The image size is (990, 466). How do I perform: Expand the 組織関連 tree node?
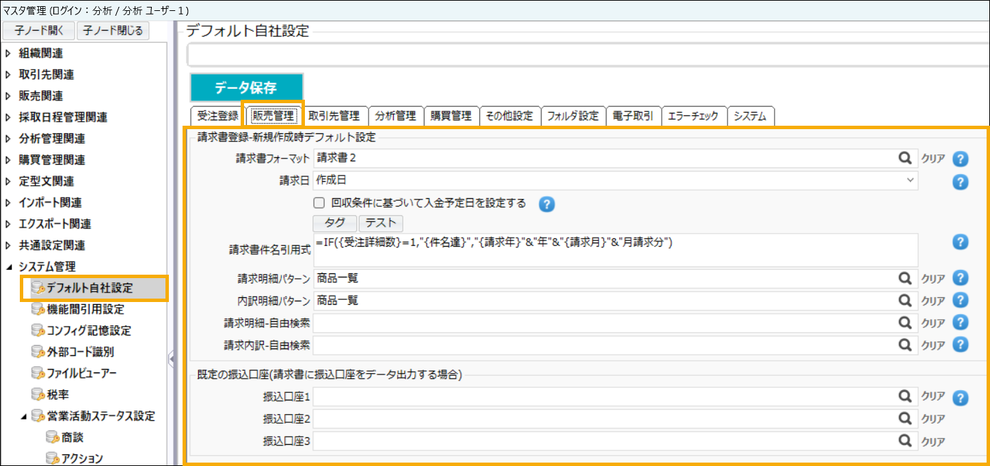coord(8,54)
